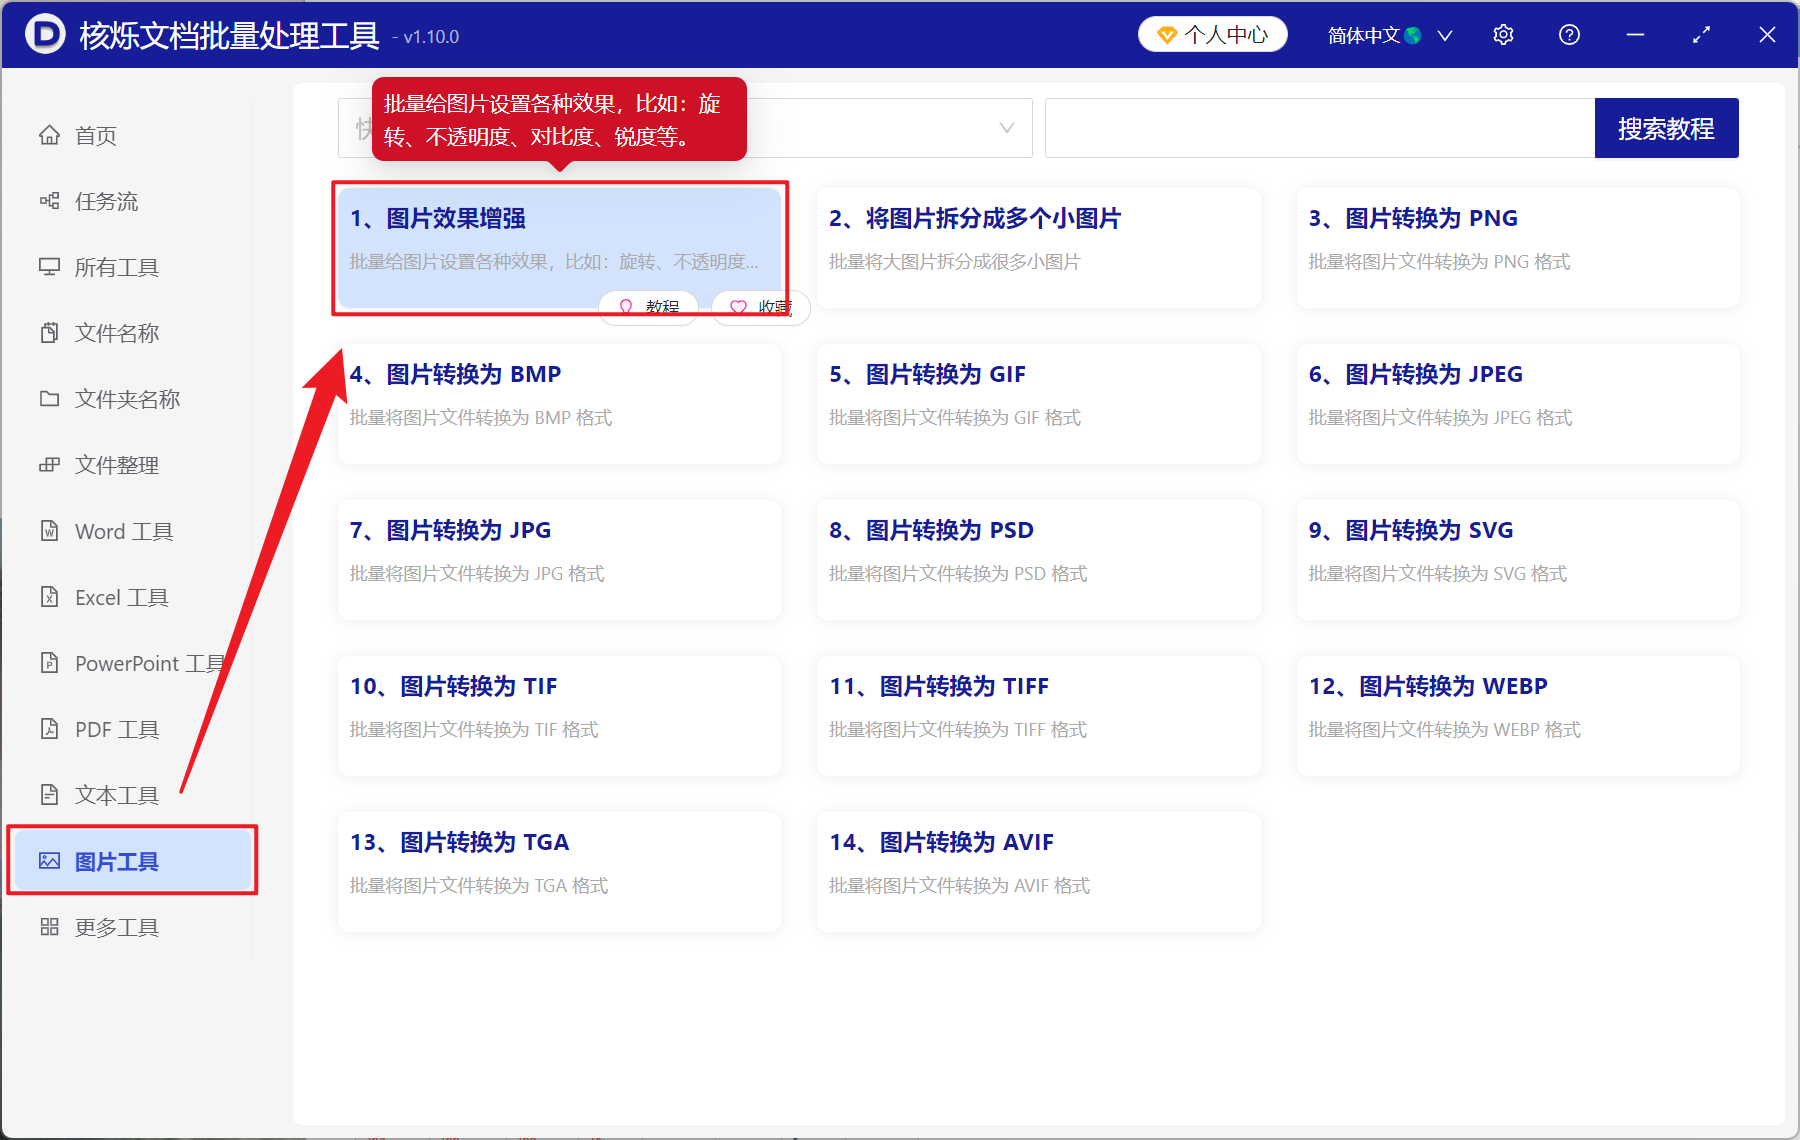Open the help question mark
This screenshot has height=1140, width=1800.
point(1568,34)
